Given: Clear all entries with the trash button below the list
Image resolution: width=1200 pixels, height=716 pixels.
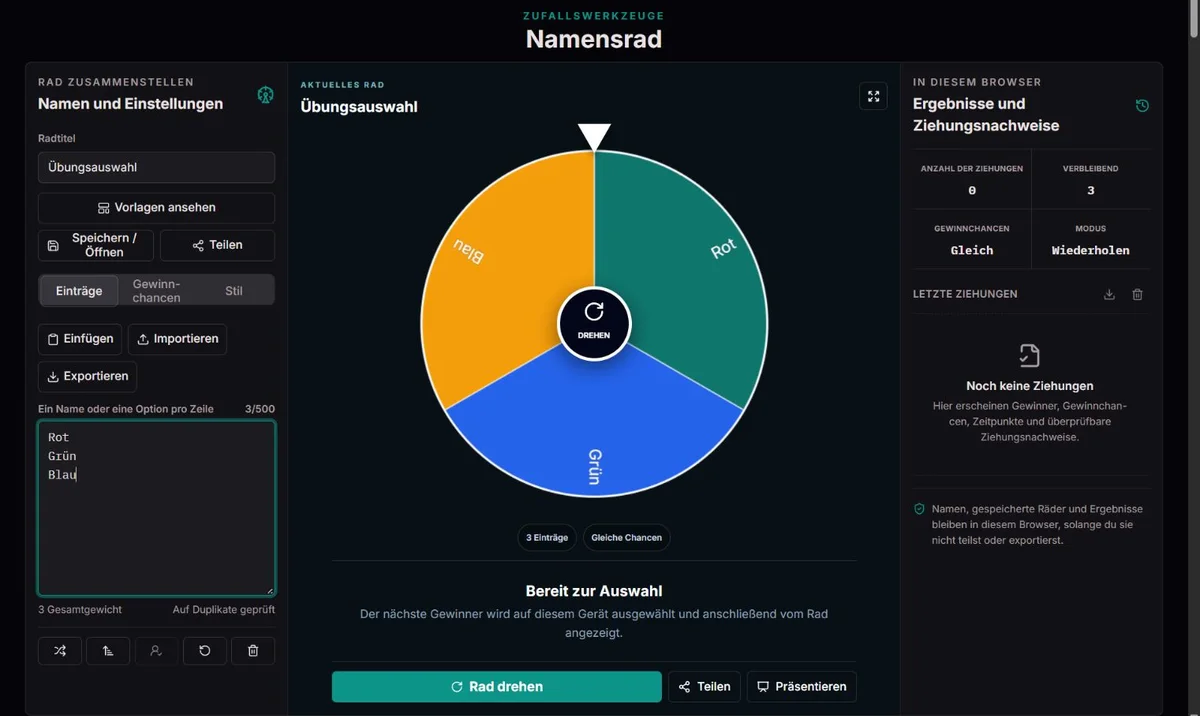Looking at the screenshot, I should (x=253, y=650).
